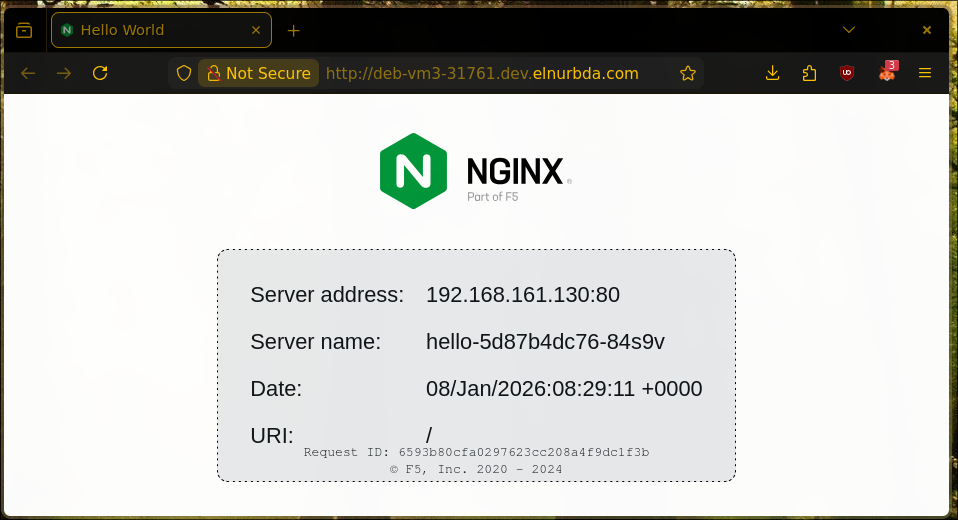This screenshot has height=520, width=958.
Task: Open the Downloads panel
Action: 772,73
